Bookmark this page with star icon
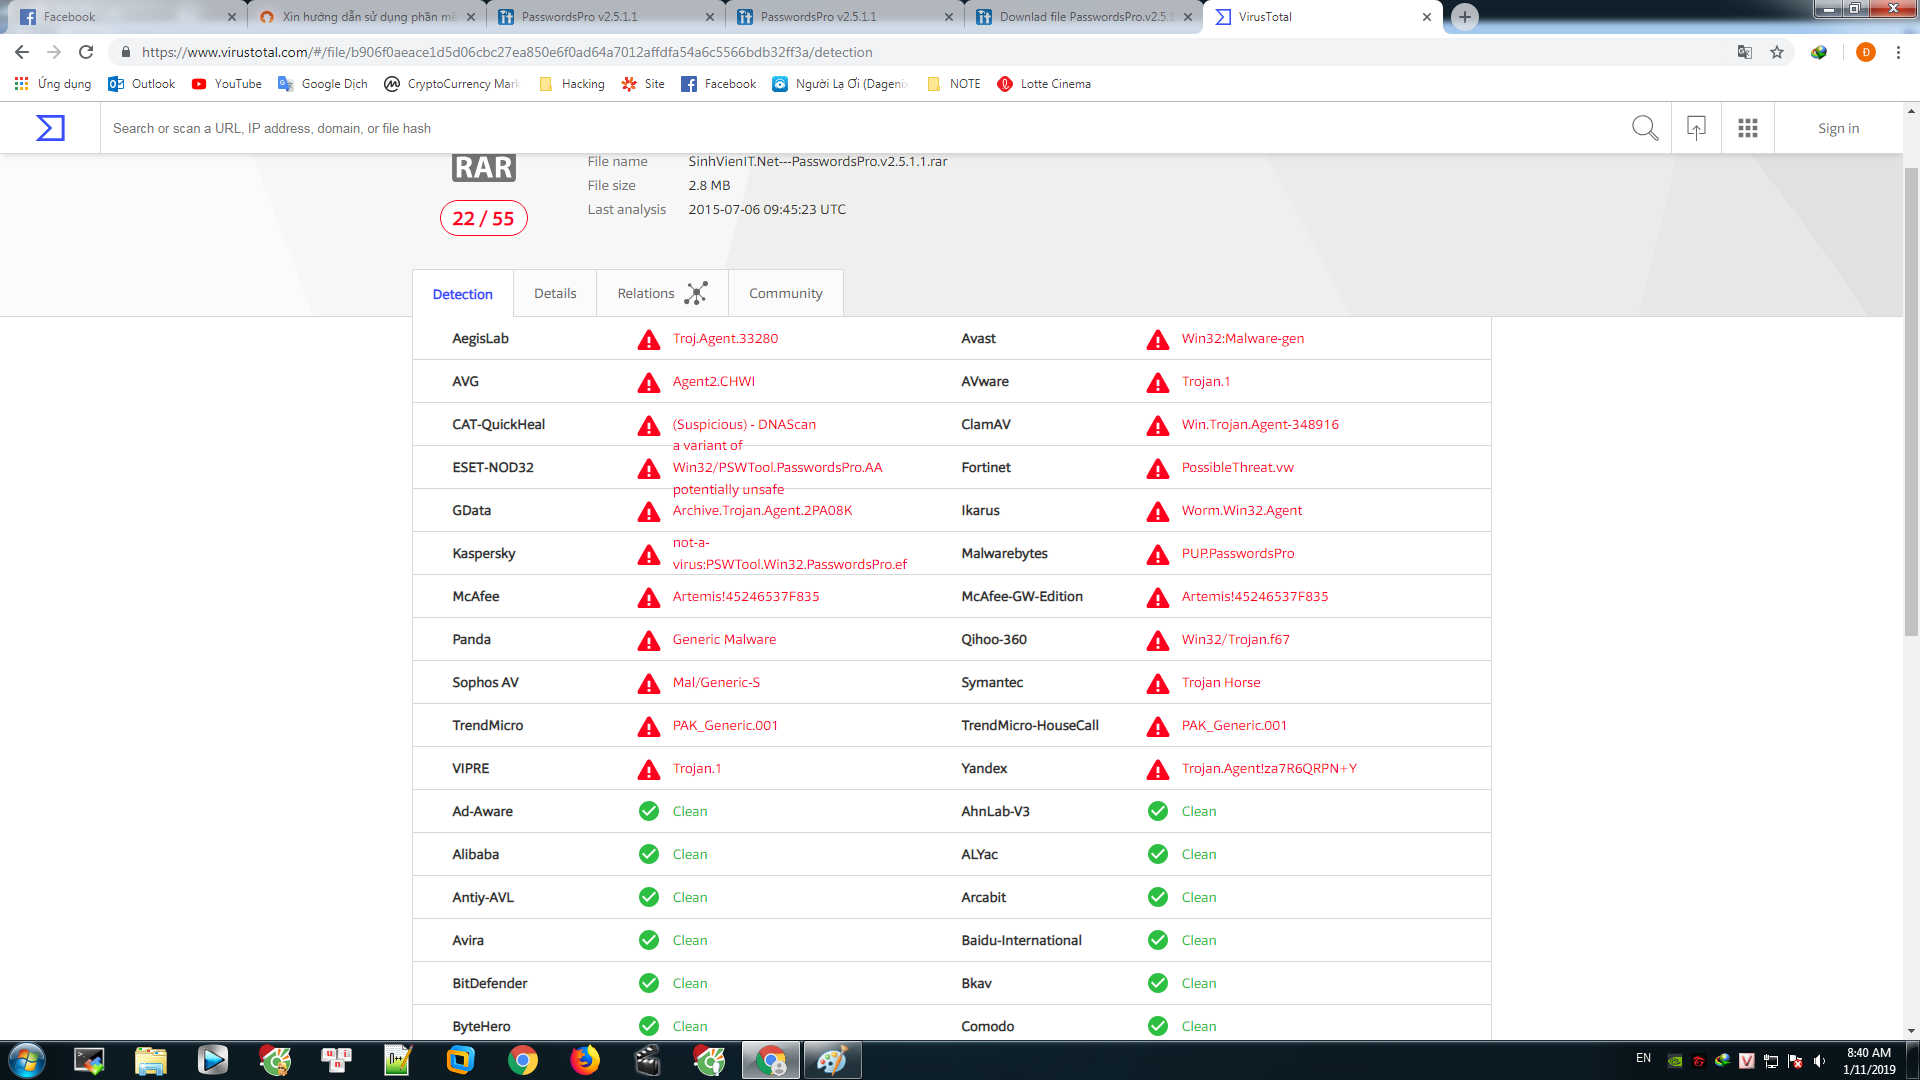The height and width of the screenshot is (1080, 1920). (1777, 52)
